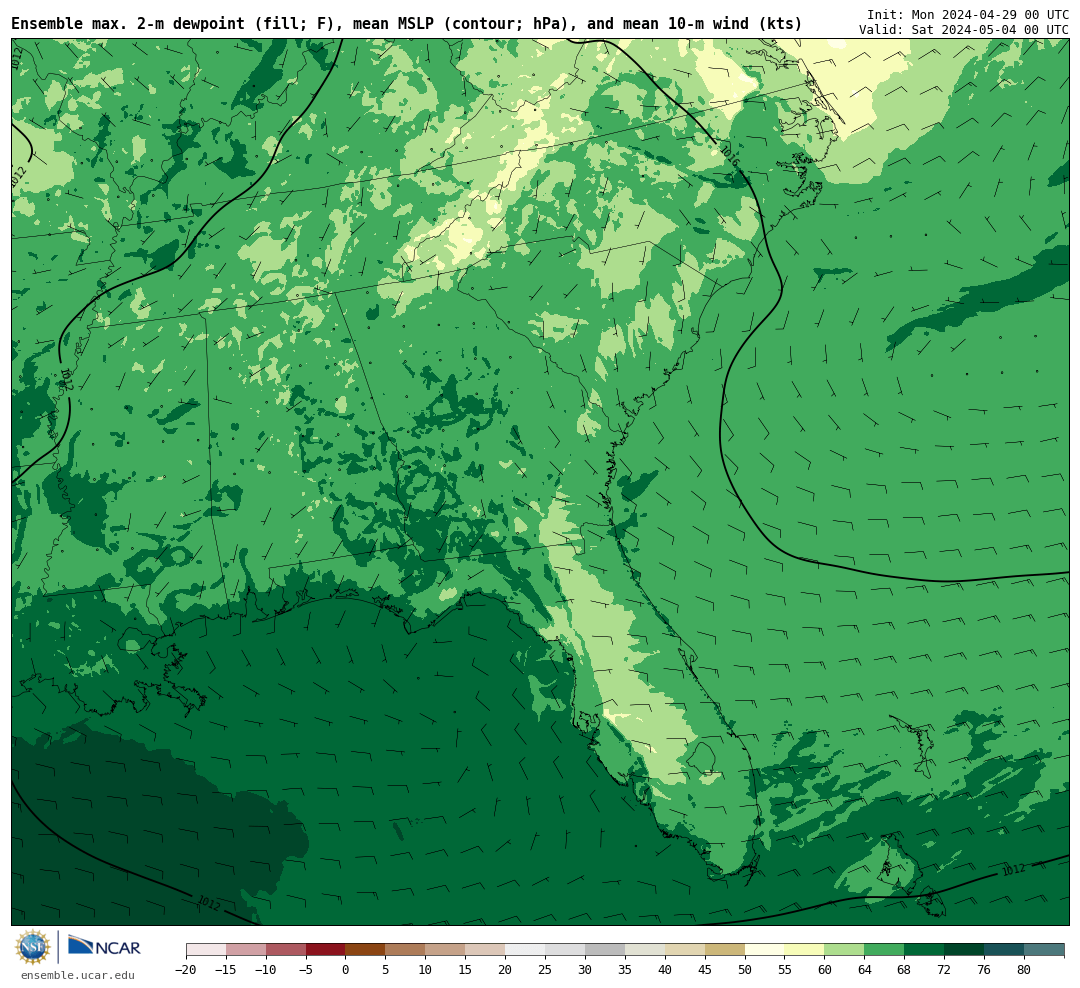Click the Valid: Sat 2024-05-04 00 UTC text
Screen dimensions: 1080x988
pyautogui.click(x=964, y=30)
